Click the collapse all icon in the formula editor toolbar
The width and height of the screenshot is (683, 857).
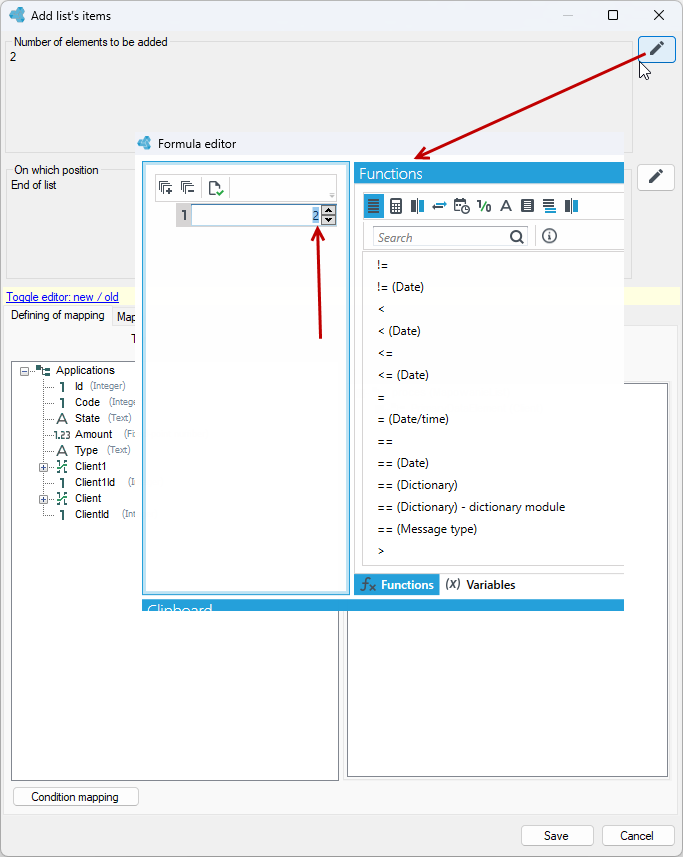[x=188, y=188]
